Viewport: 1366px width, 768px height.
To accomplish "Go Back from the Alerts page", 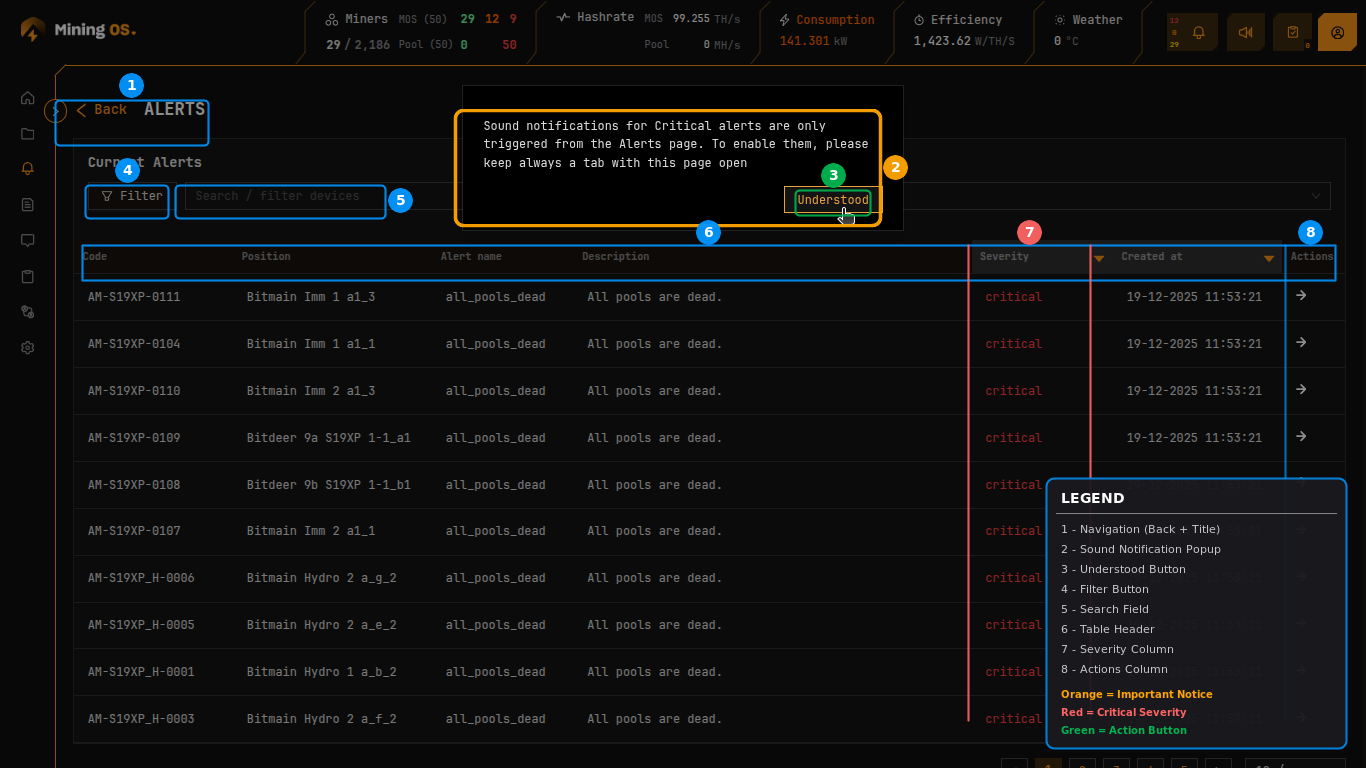I will 102,110.
